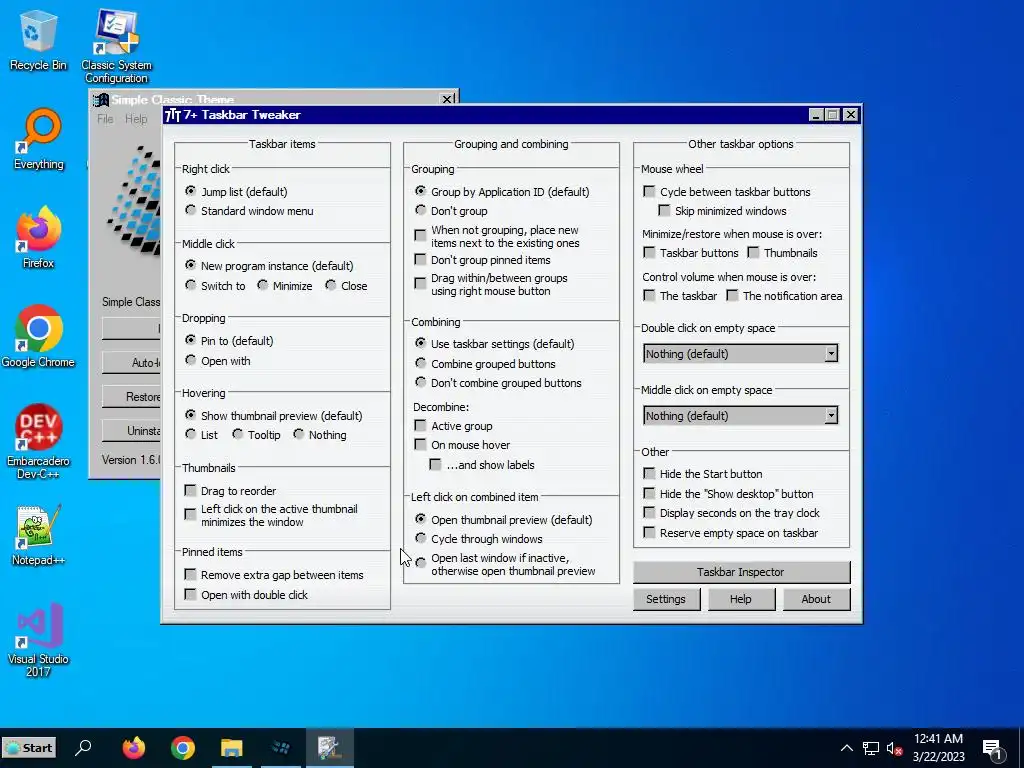This screenshot has width=1024, height=768.
Task: Open the Recycle Bin desktop icon
Action: (38, 40)
